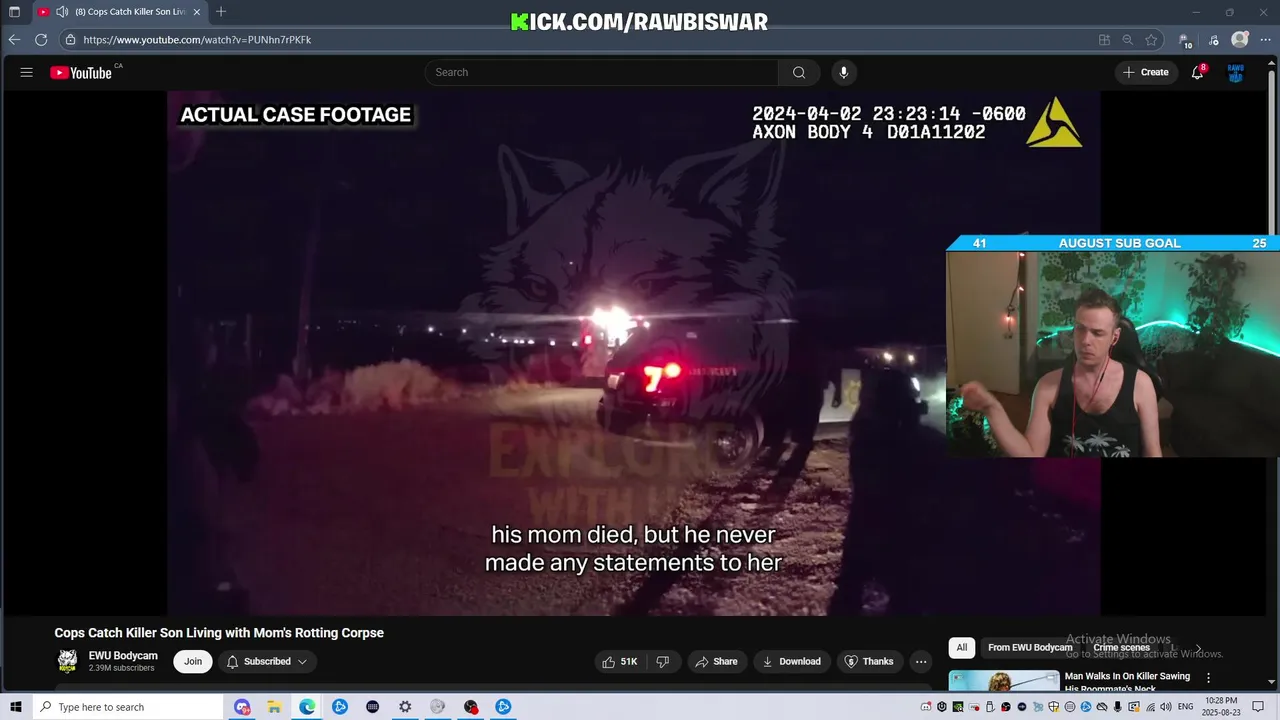View site information lock icon
This screenshot has height=720, width=1280.
[70, 40]
